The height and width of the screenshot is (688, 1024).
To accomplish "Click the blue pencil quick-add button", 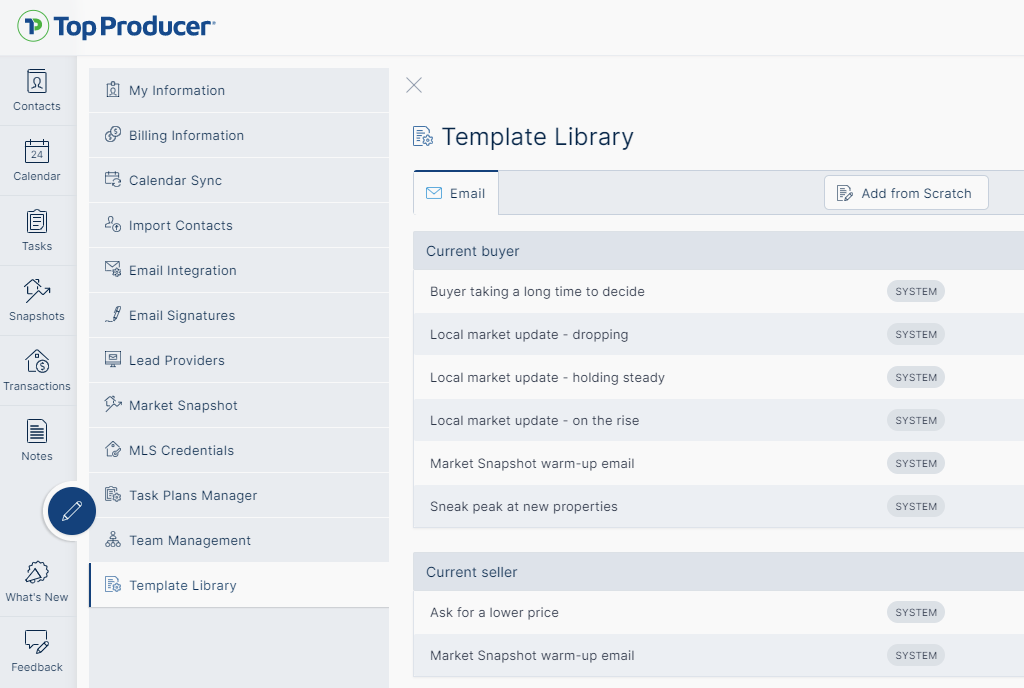I will click(71, 511).
